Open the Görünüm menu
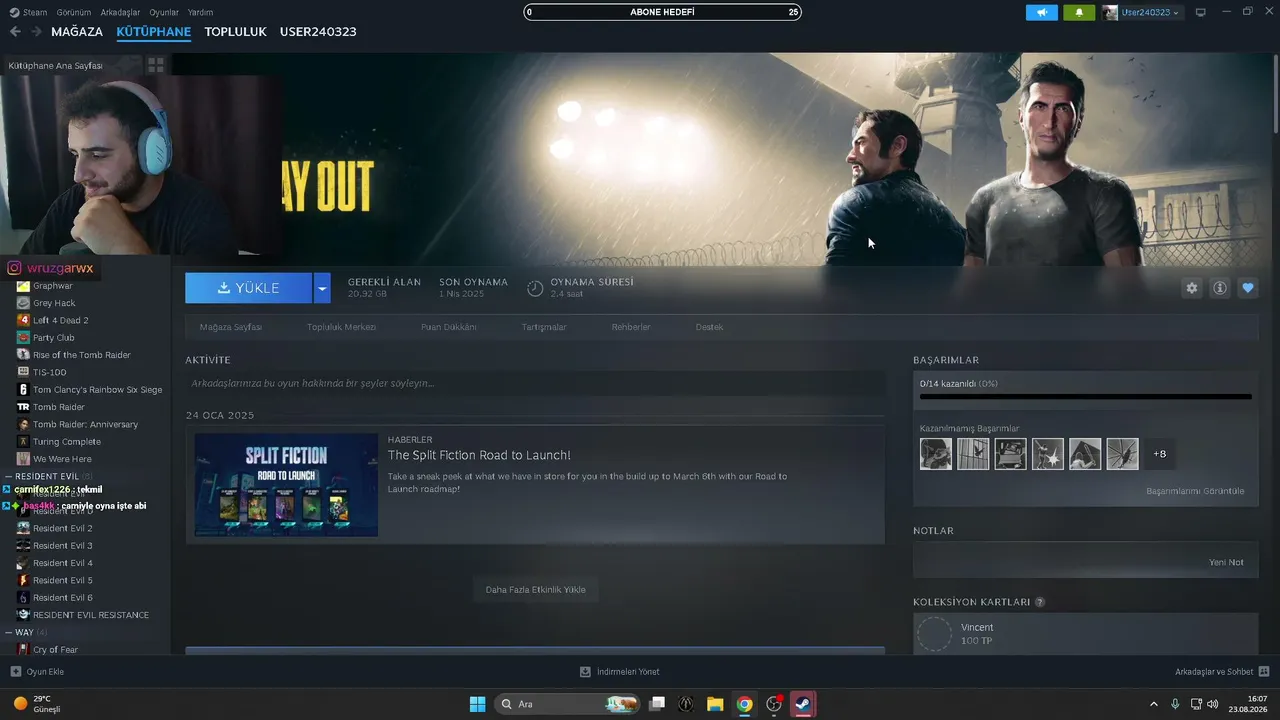The width and height of the screenshot is (1280, 720). point(74,12)
